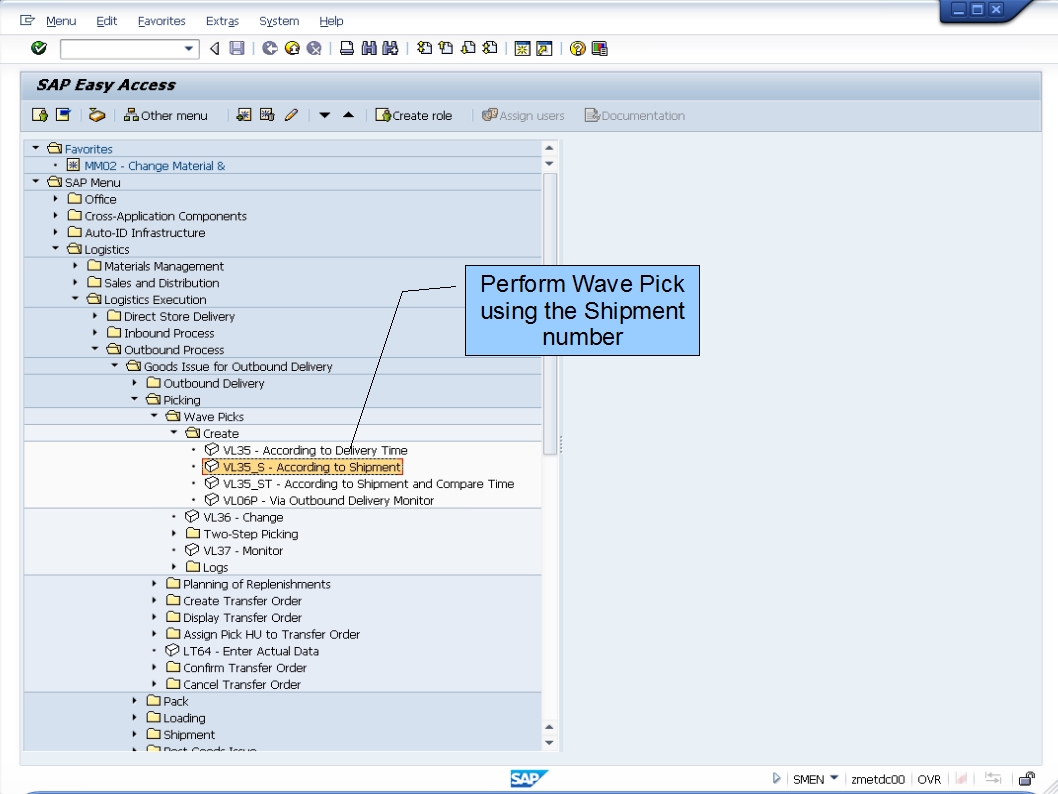Click the Find Next binoculars icon
This screenshot has height=794, width=1058.
pyautogui.click(x=391, y=48)
